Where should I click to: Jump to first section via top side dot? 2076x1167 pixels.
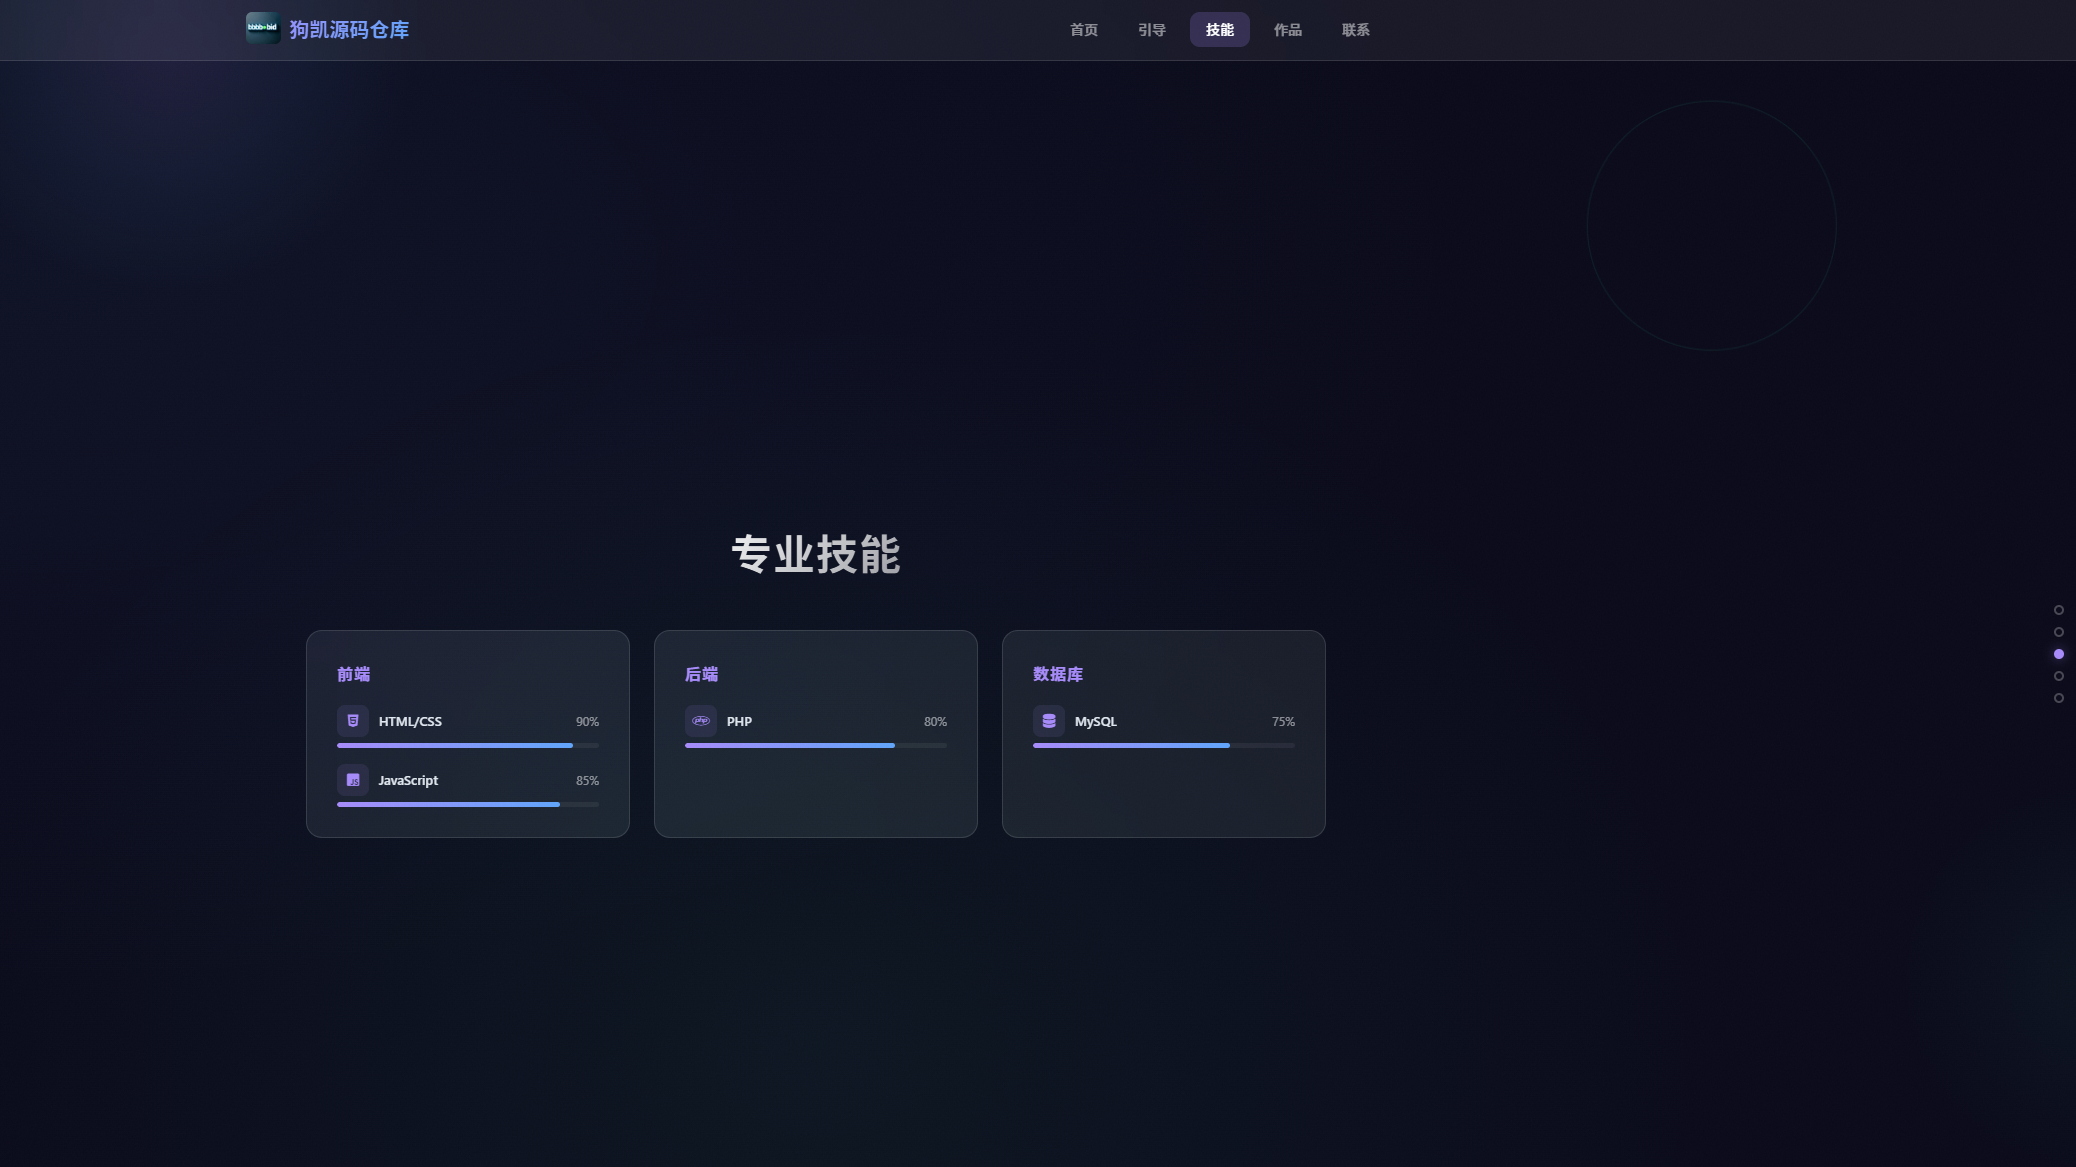[2059, 610]
